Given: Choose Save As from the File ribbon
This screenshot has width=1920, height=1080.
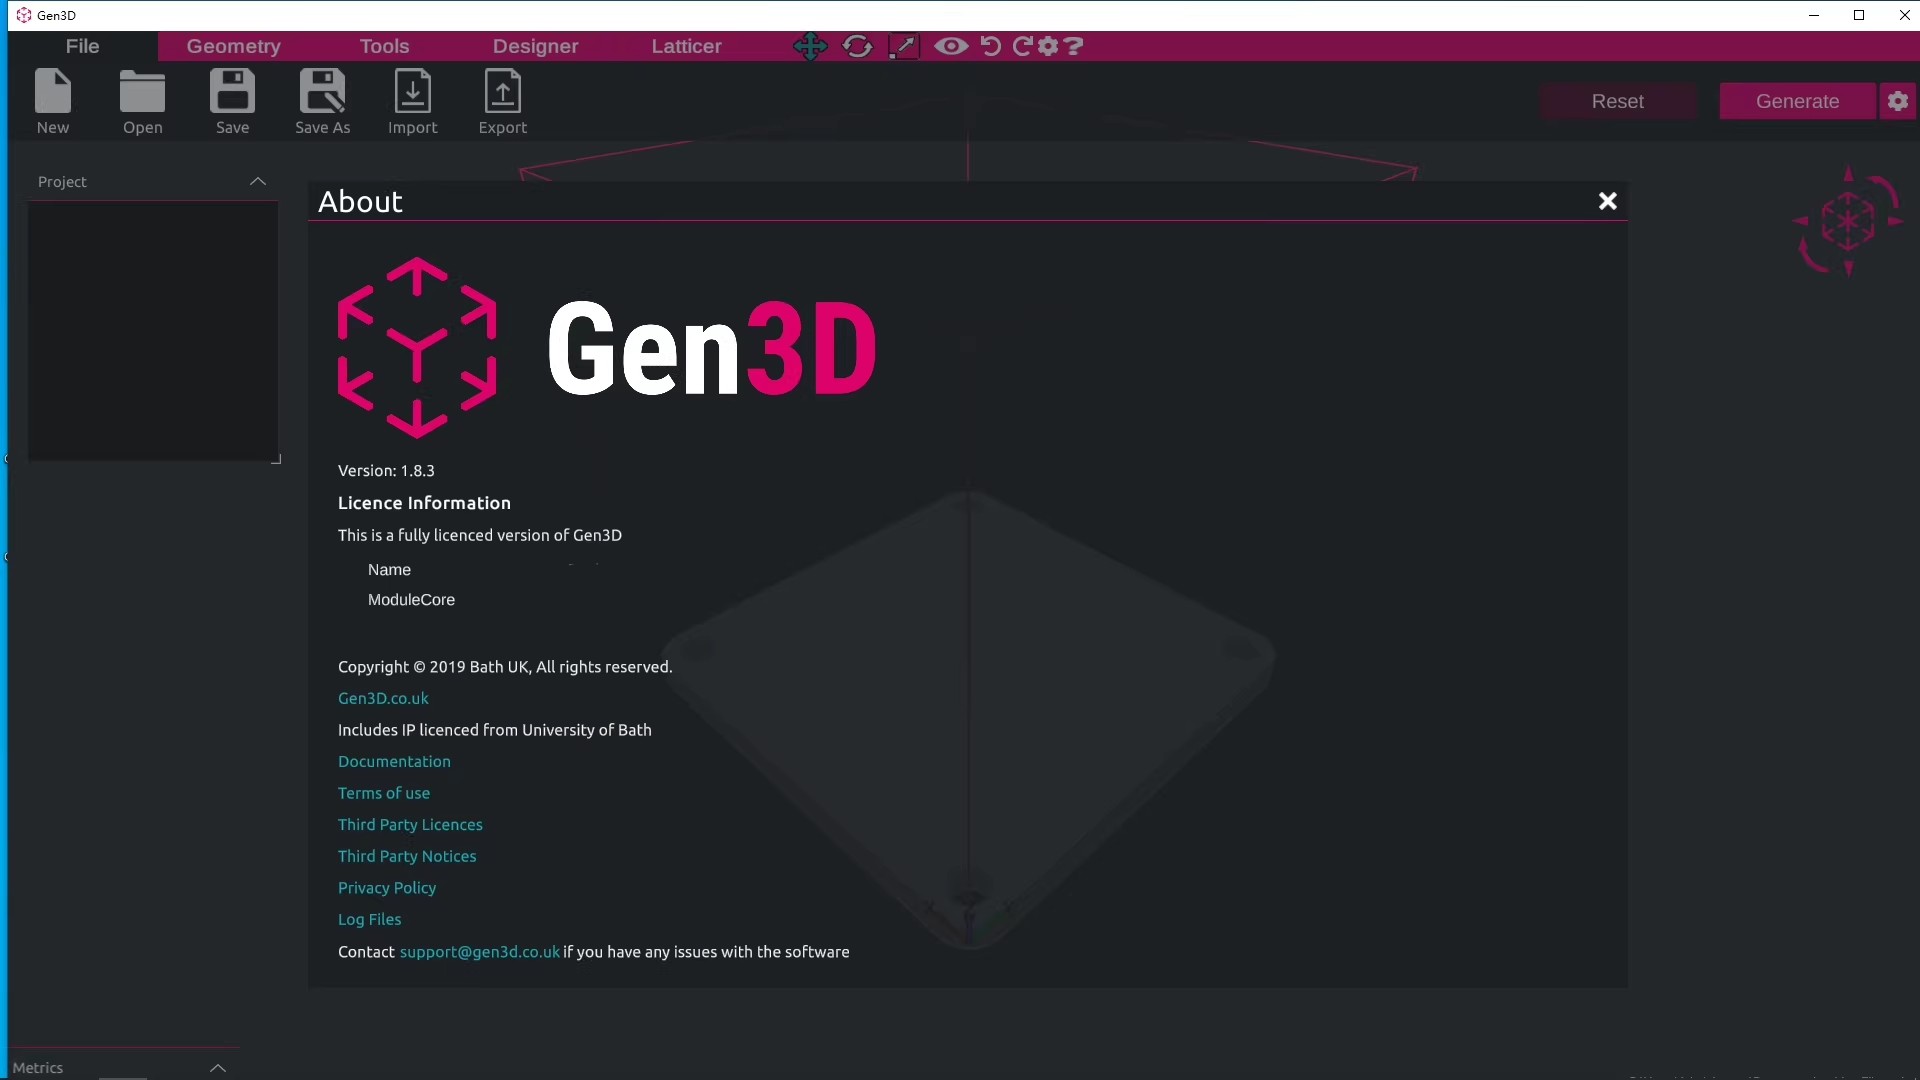Looking at the screenshot, I should [x=322, y=101].
